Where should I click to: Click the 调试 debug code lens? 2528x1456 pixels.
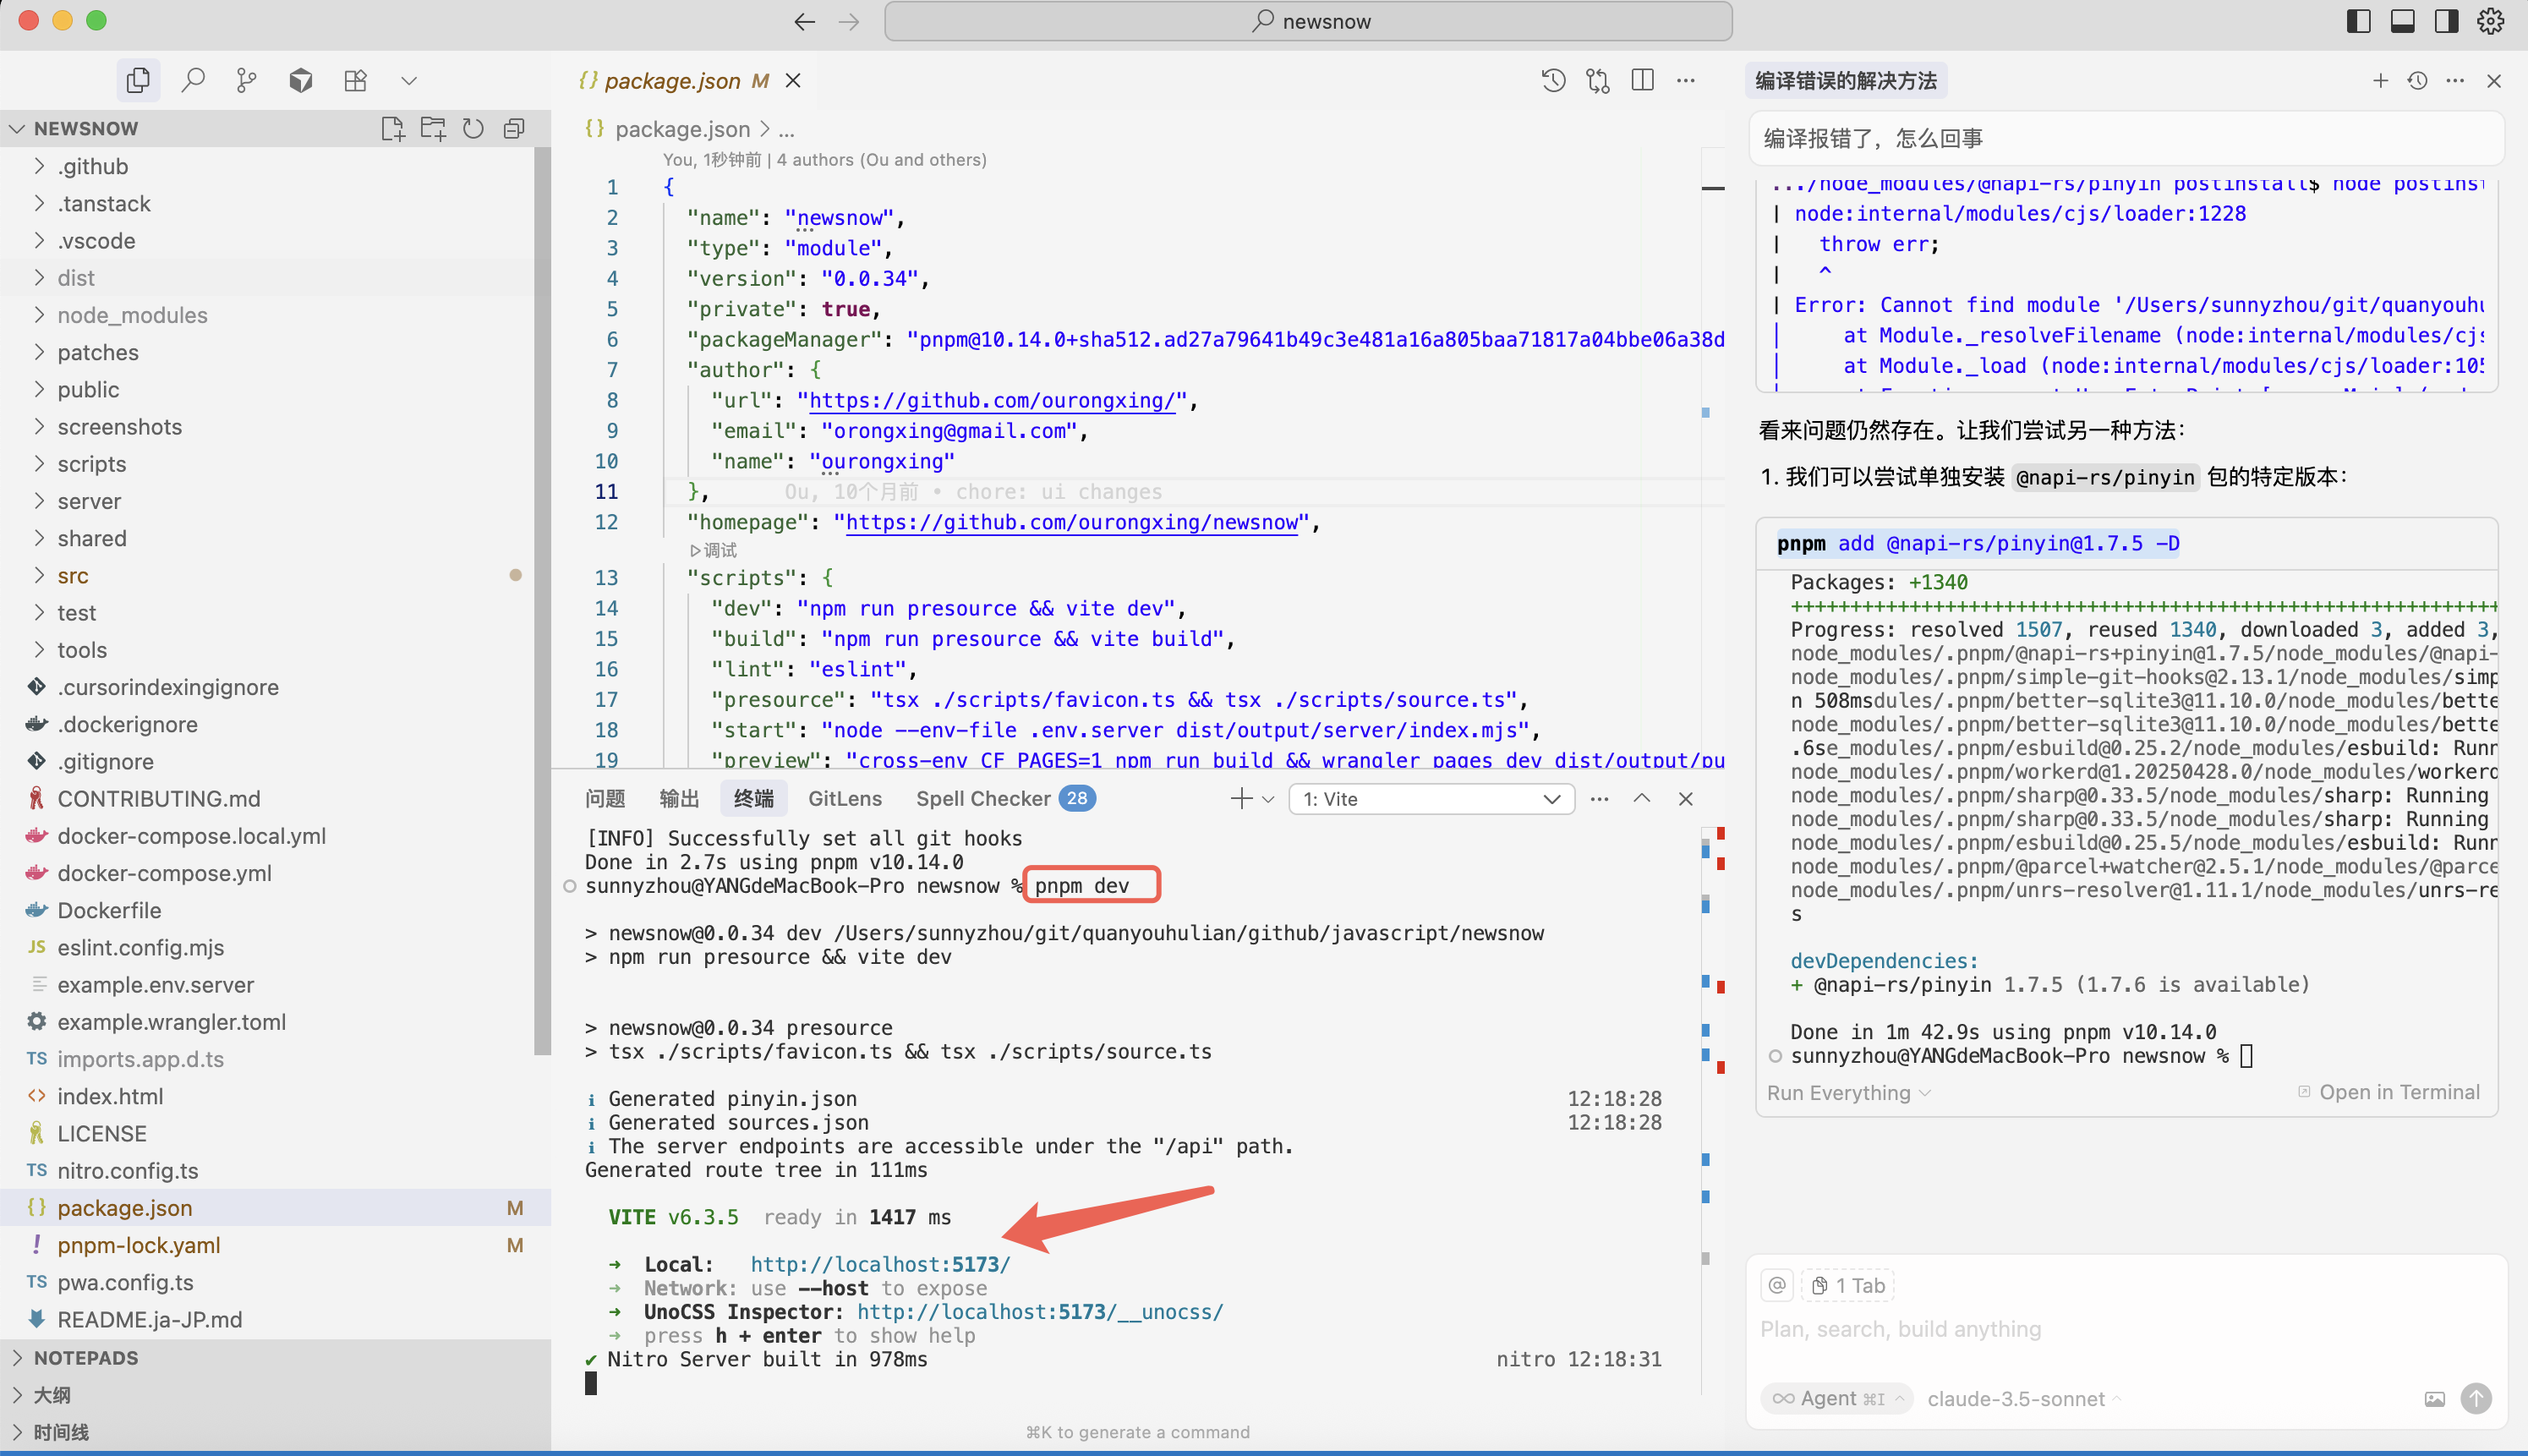pos(713,550)
